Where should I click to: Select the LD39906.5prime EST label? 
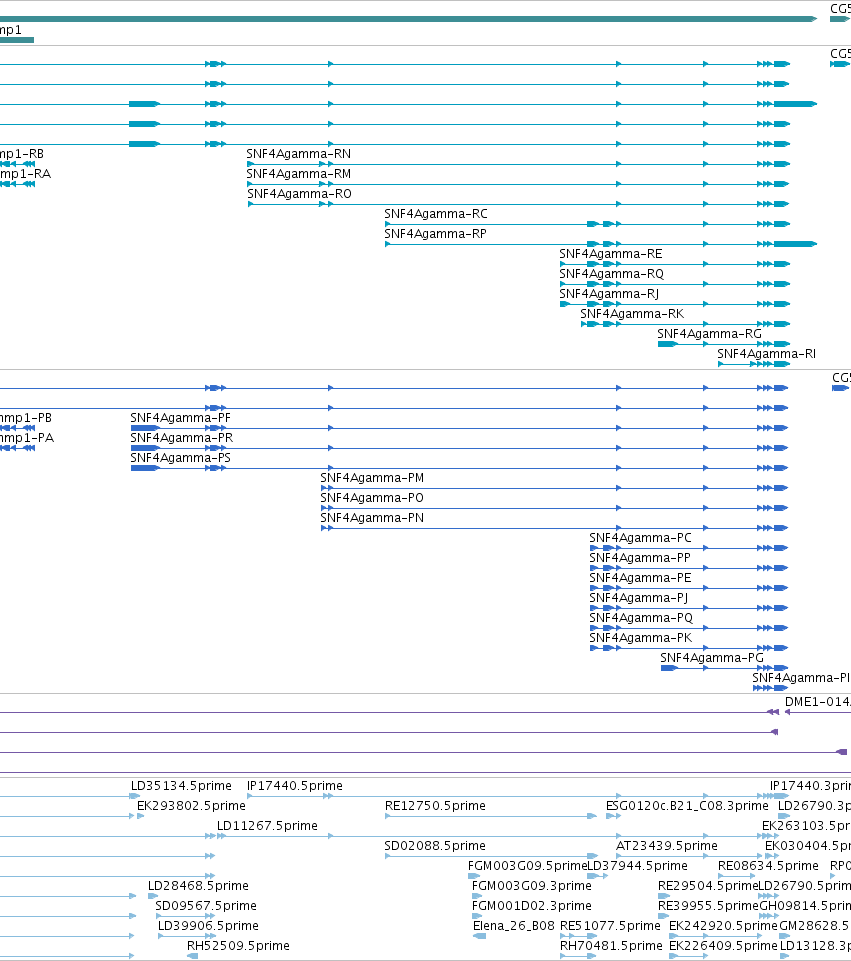coord(208,926)
